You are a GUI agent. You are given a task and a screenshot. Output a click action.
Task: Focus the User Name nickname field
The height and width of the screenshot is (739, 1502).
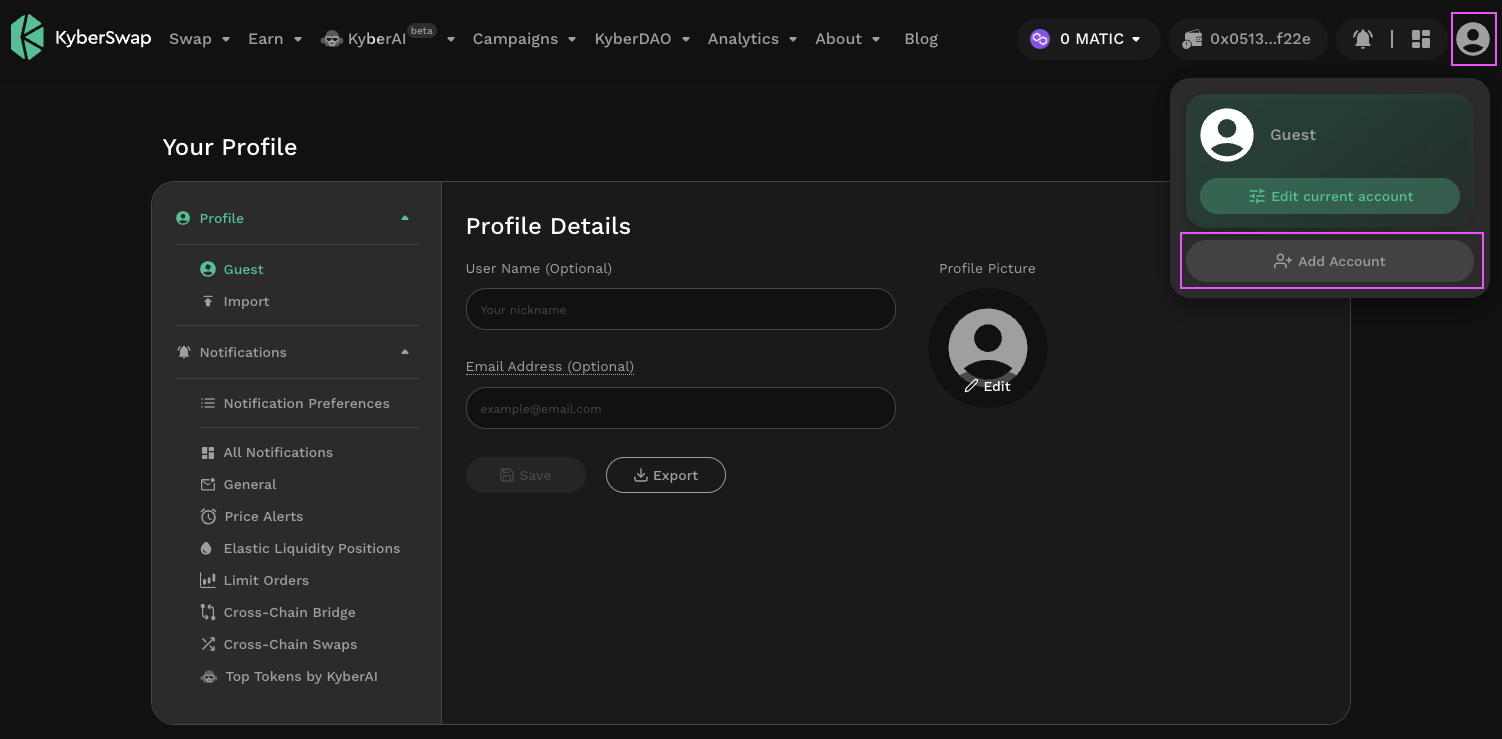pyautogui.click(x=680, y=309)
